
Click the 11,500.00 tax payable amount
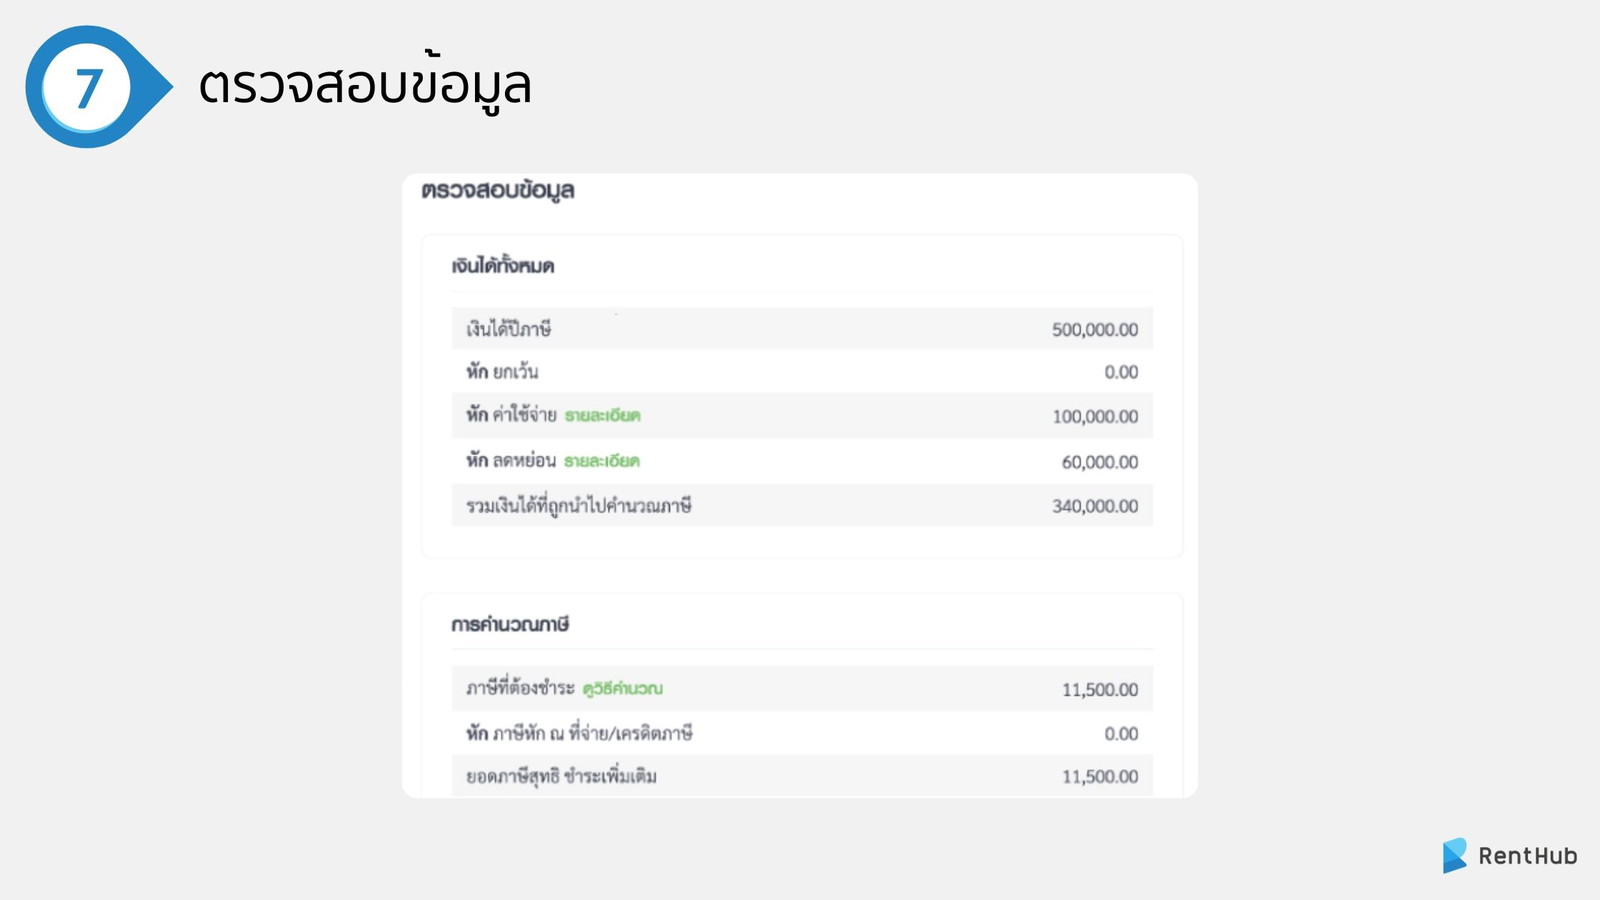1103,688
